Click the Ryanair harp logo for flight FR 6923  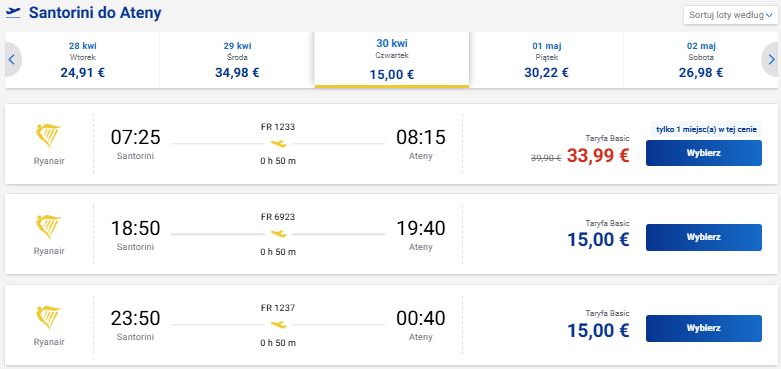point(49,227)
